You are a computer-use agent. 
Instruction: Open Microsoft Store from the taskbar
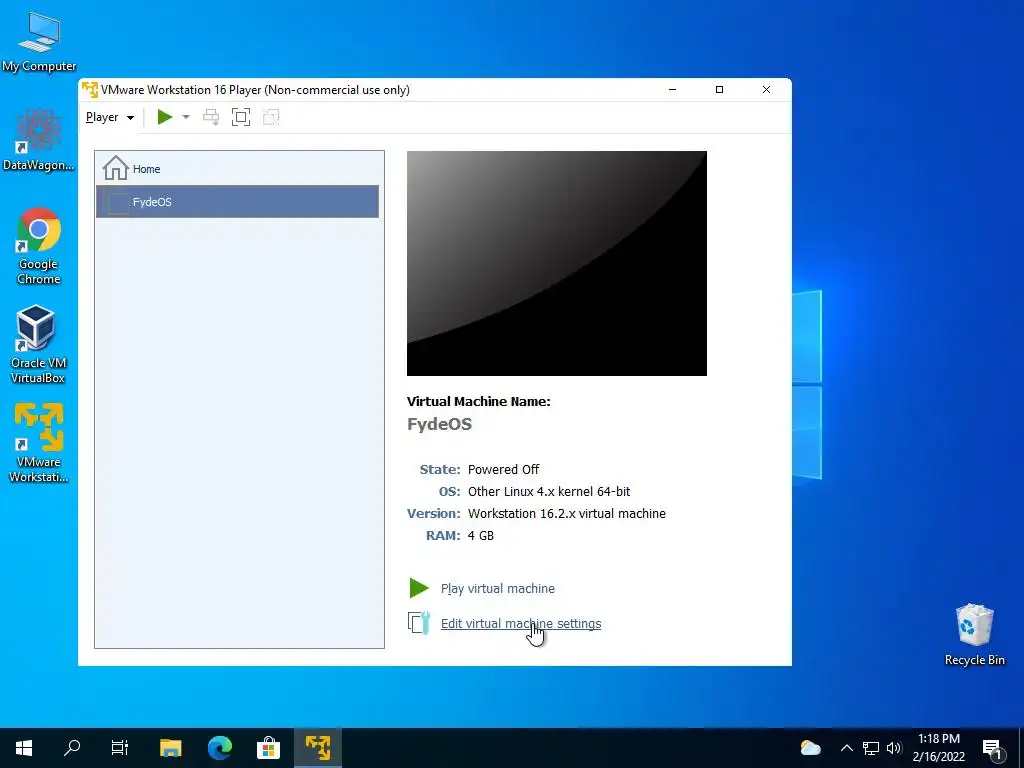click(268, 748)
